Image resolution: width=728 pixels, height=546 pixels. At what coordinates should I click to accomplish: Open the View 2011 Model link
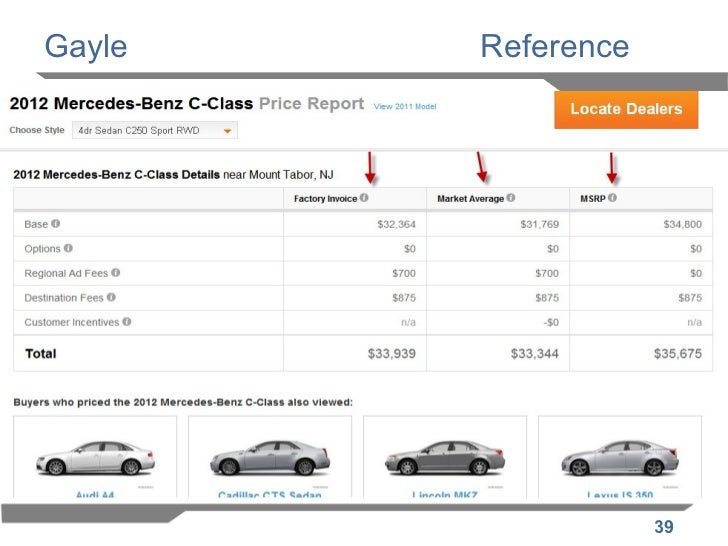click(405, 106)
